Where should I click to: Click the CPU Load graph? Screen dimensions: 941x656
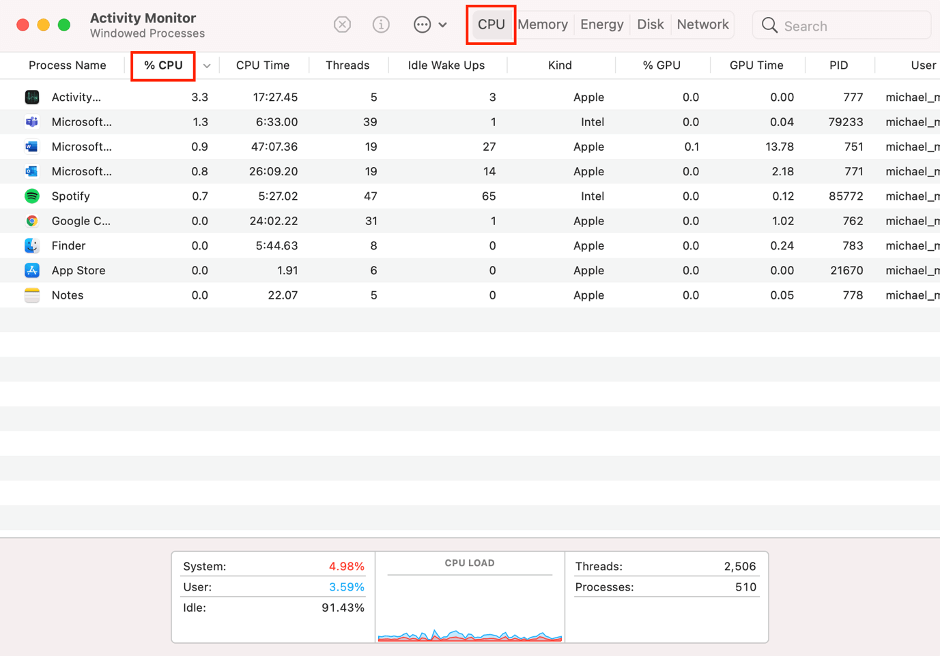469,610
